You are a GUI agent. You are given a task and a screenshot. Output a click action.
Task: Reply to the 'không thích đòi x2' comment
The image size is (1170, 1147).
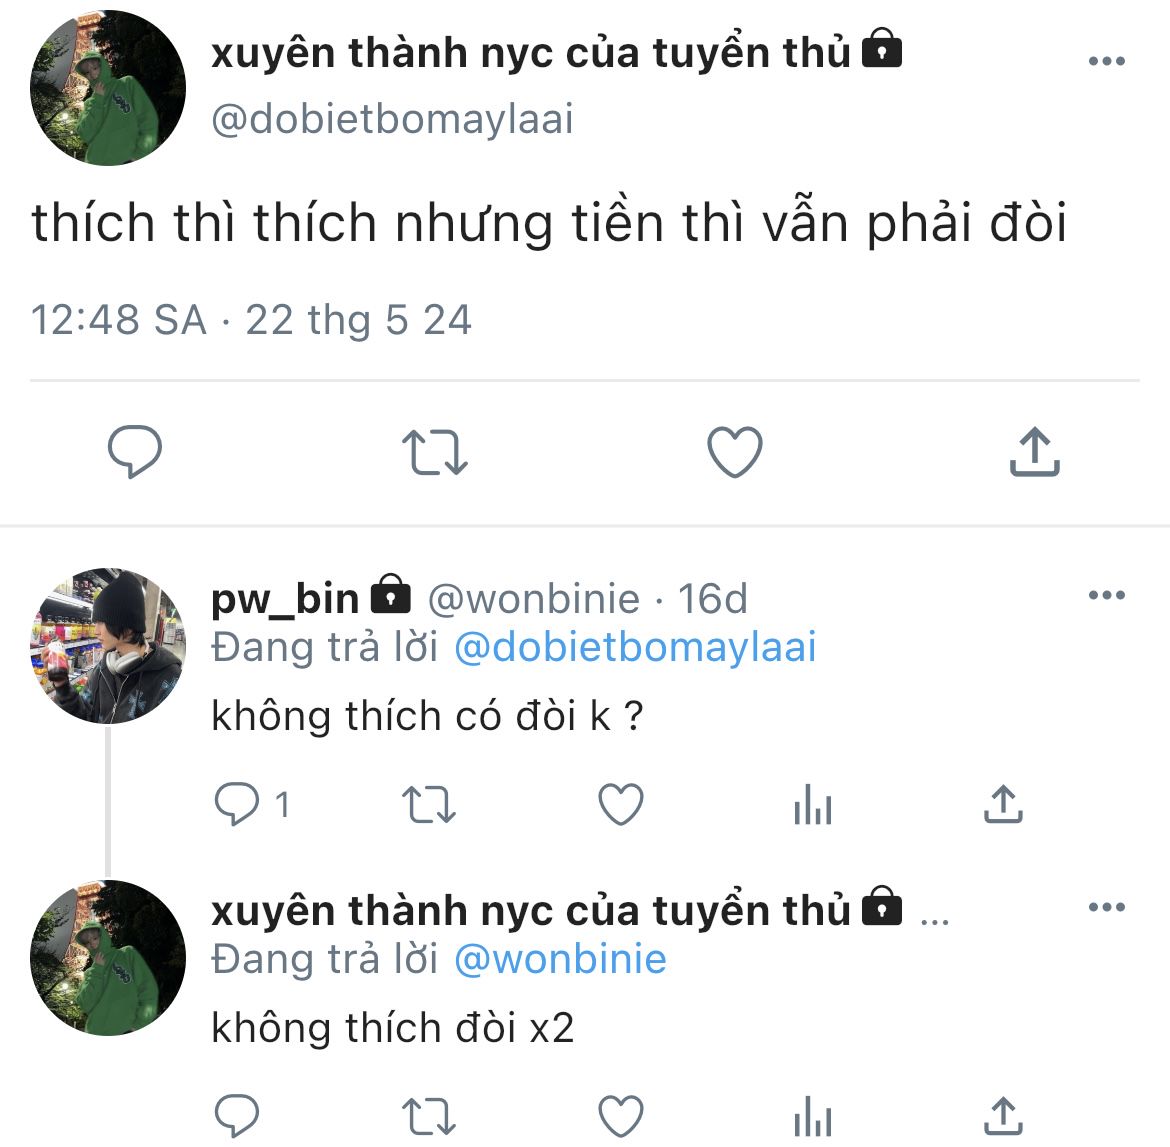237,1116
